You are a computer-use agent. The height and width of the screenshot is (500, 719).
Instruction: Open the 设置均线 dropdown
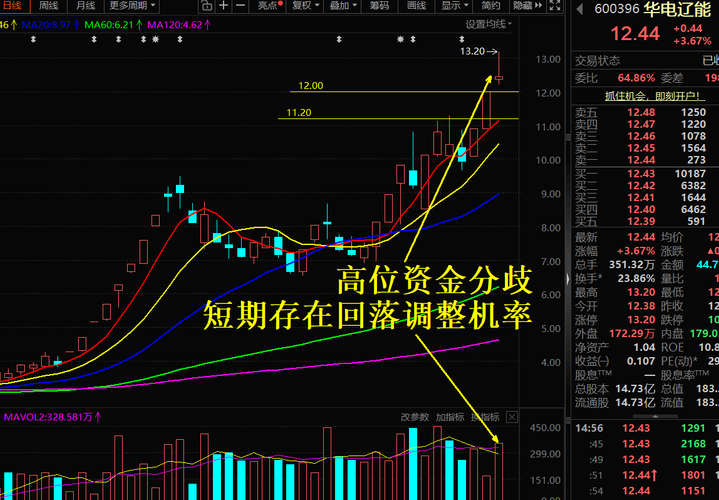488,24
